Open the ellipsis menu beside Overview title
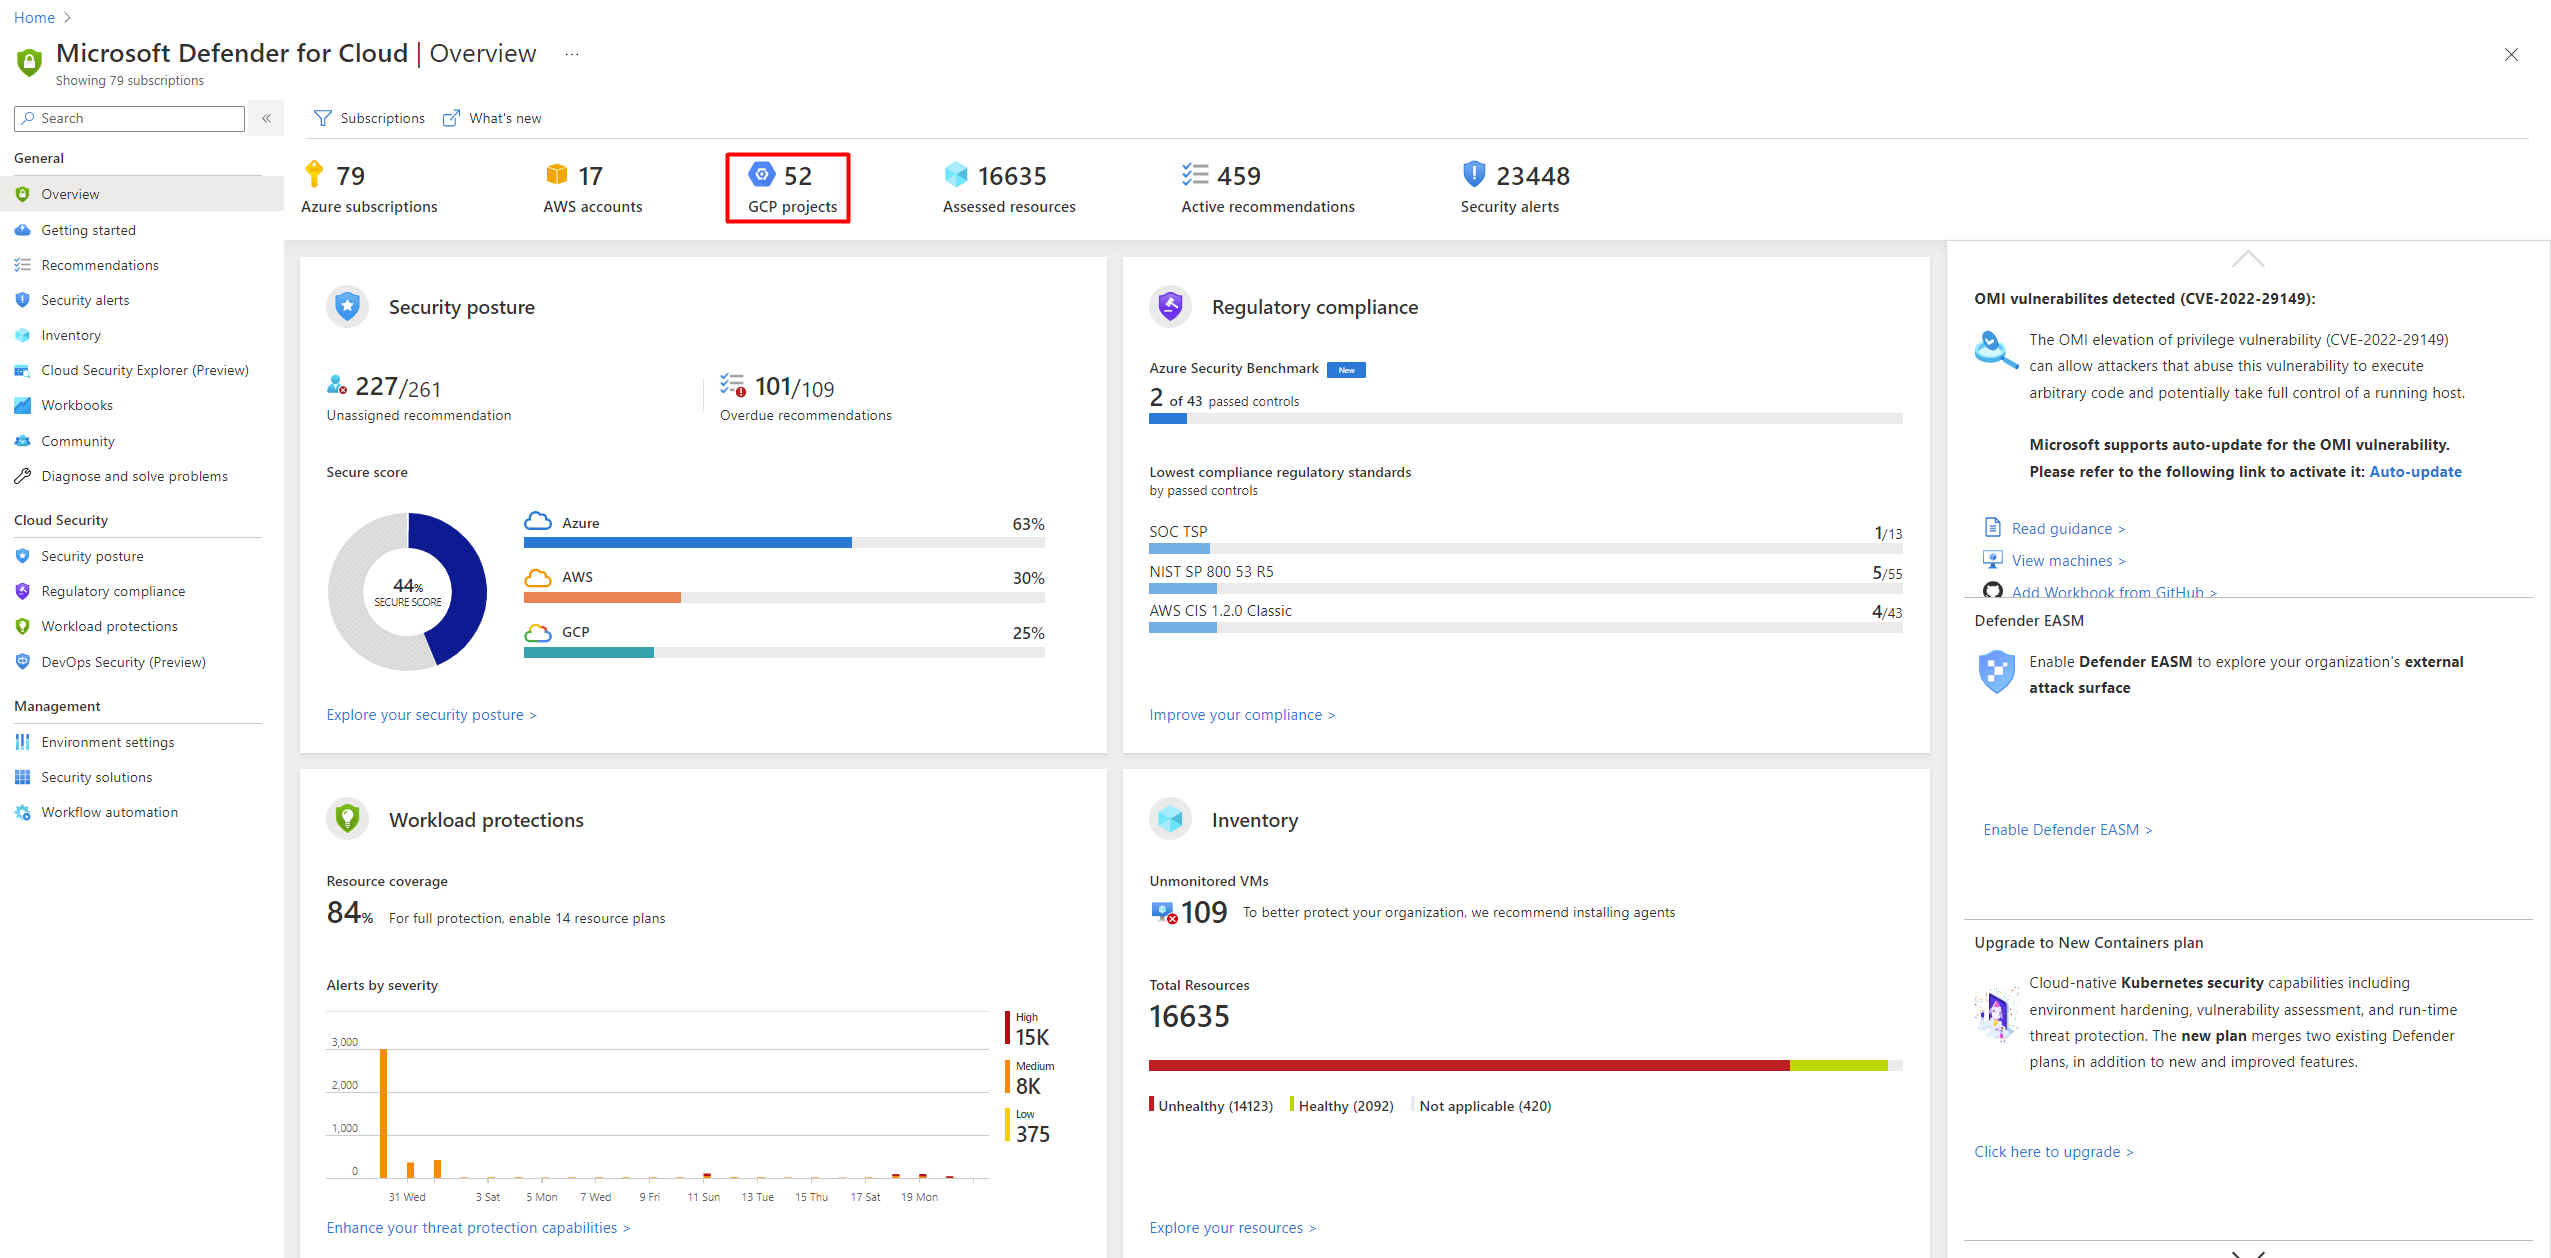The height and width of the screenshot is (1258, 2551). [571, 54]
